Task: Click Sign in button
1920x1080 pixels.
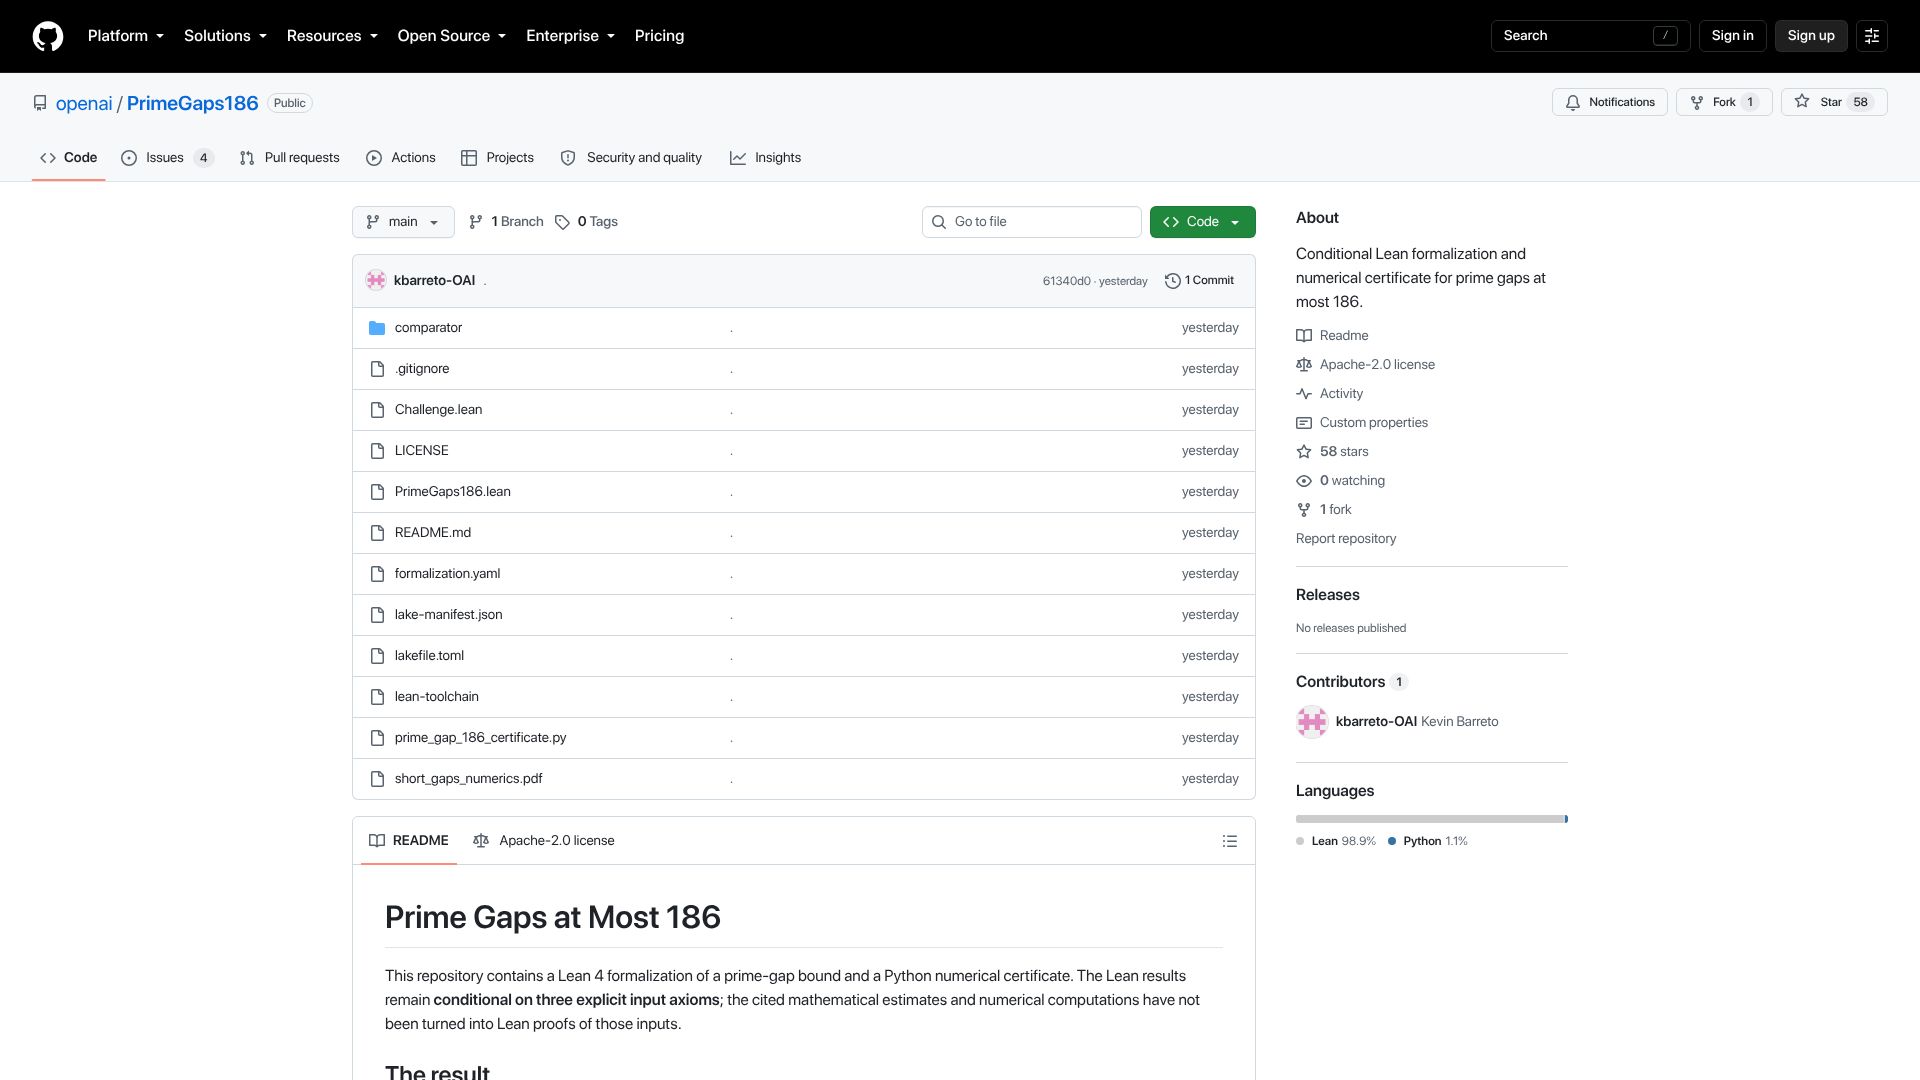Action: coord(1732,36)
